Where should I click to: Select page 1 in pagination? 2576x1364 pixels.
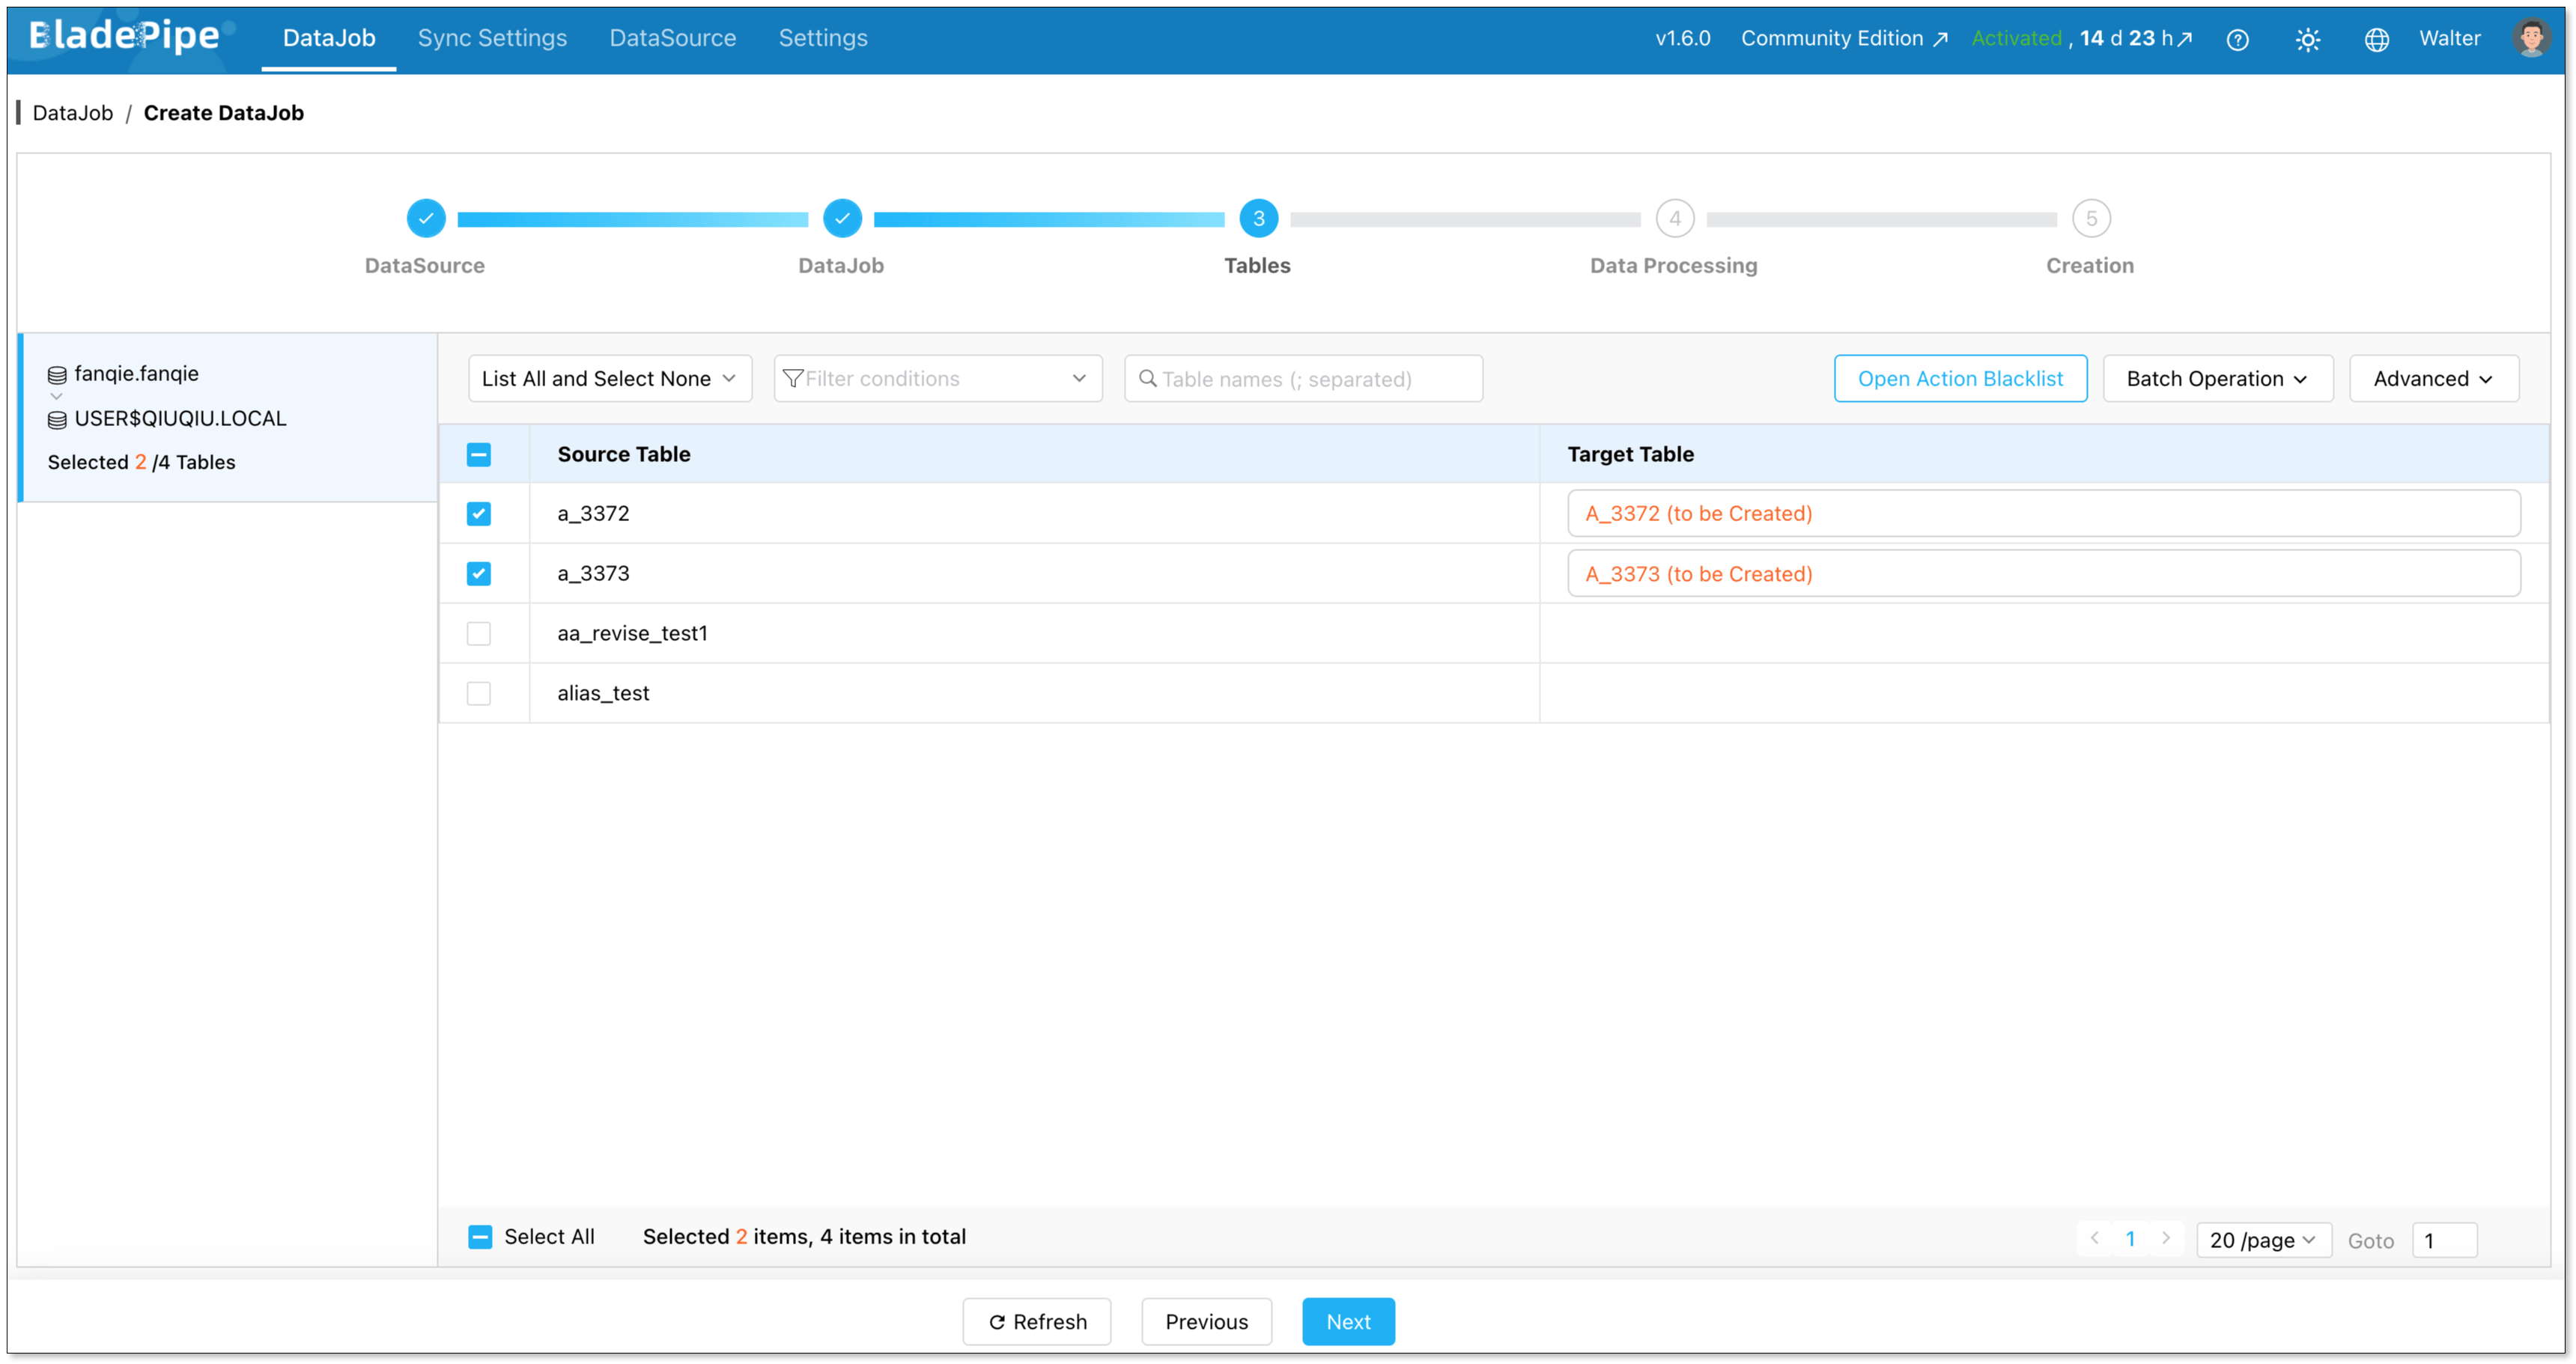click(x=2130, y=1238)
